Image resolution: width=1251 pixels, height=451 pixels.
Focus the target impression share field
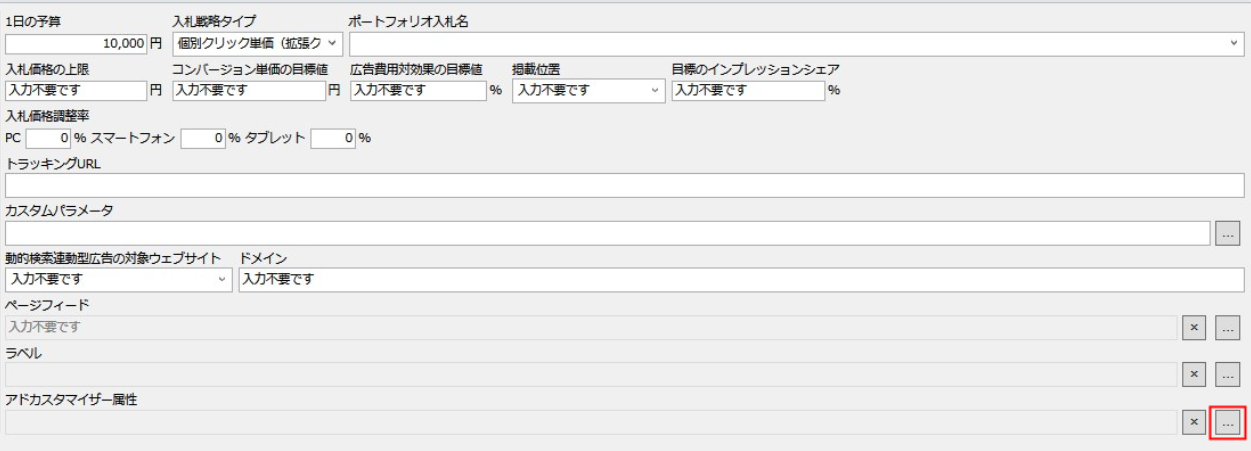[747, 90]
